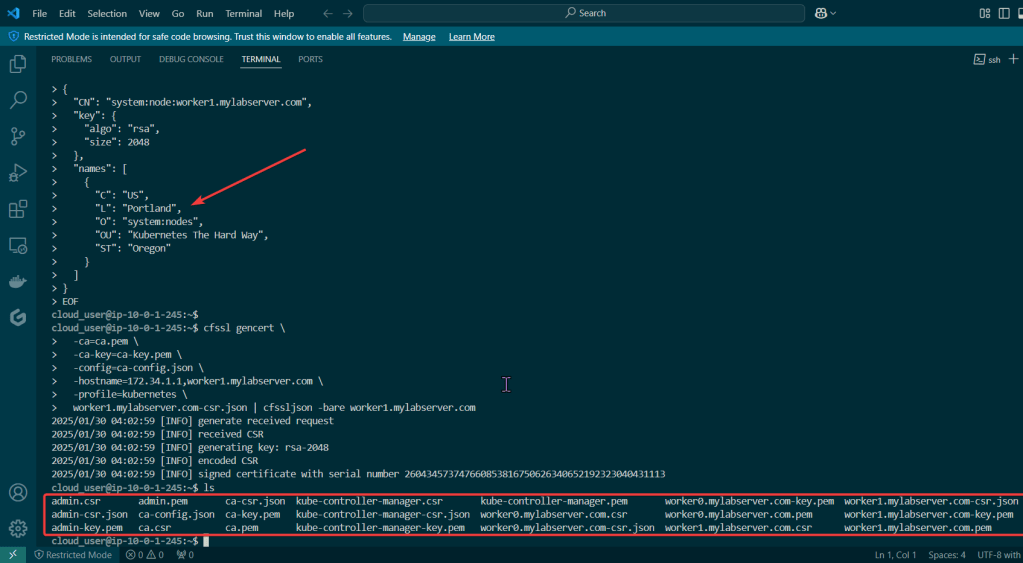Open the Terminal menu in menu bar
The image size is (1023, 563).
pyautogui.click(x=243, y=13)
